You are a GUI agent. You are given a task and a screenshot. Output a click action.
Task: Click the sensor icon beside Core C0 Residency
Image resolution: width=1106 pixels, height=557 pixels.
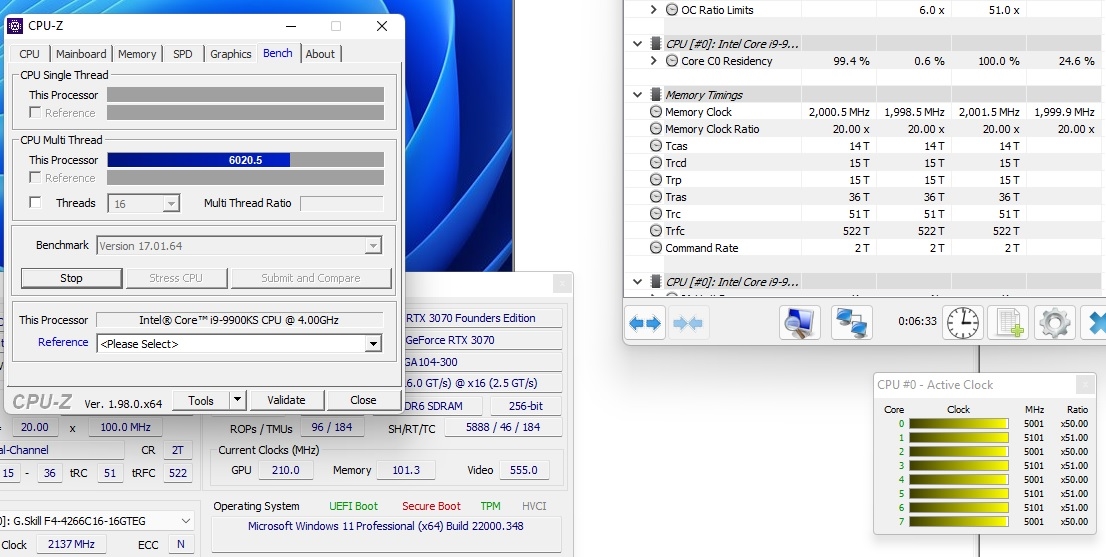[672, 61]
